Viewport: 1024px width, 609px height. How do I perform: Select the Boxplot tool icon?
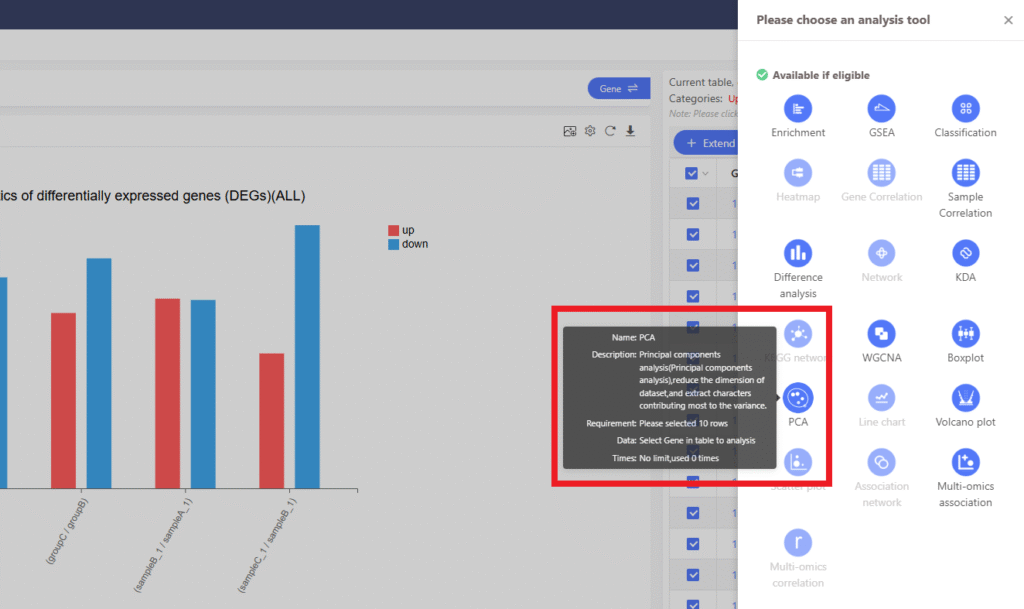click(965, 334)
